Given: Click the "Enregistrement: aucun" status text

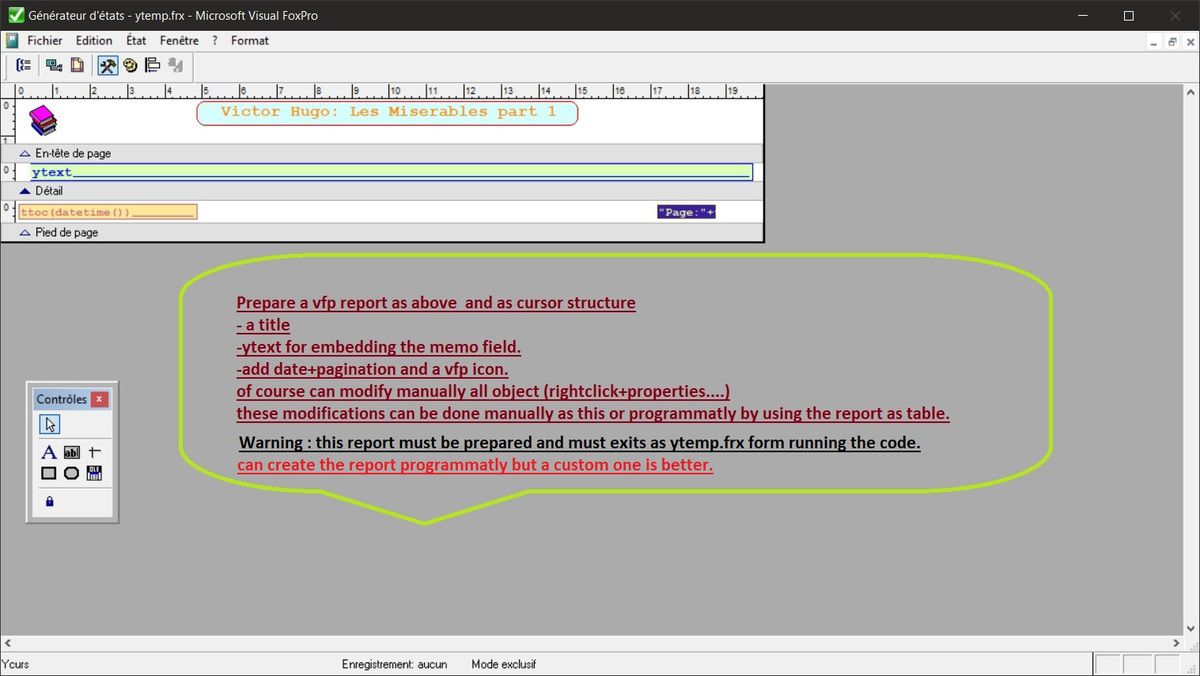Looking at the screenshot, I should [x=394, y=664].
